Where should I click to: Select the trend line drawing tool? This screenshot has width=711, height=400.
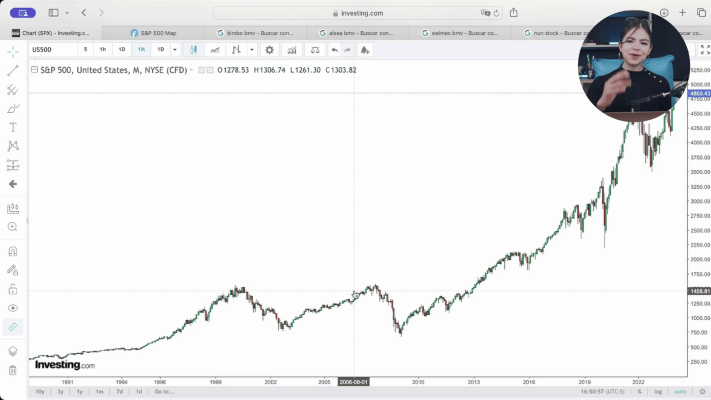(x=13, y=71)
